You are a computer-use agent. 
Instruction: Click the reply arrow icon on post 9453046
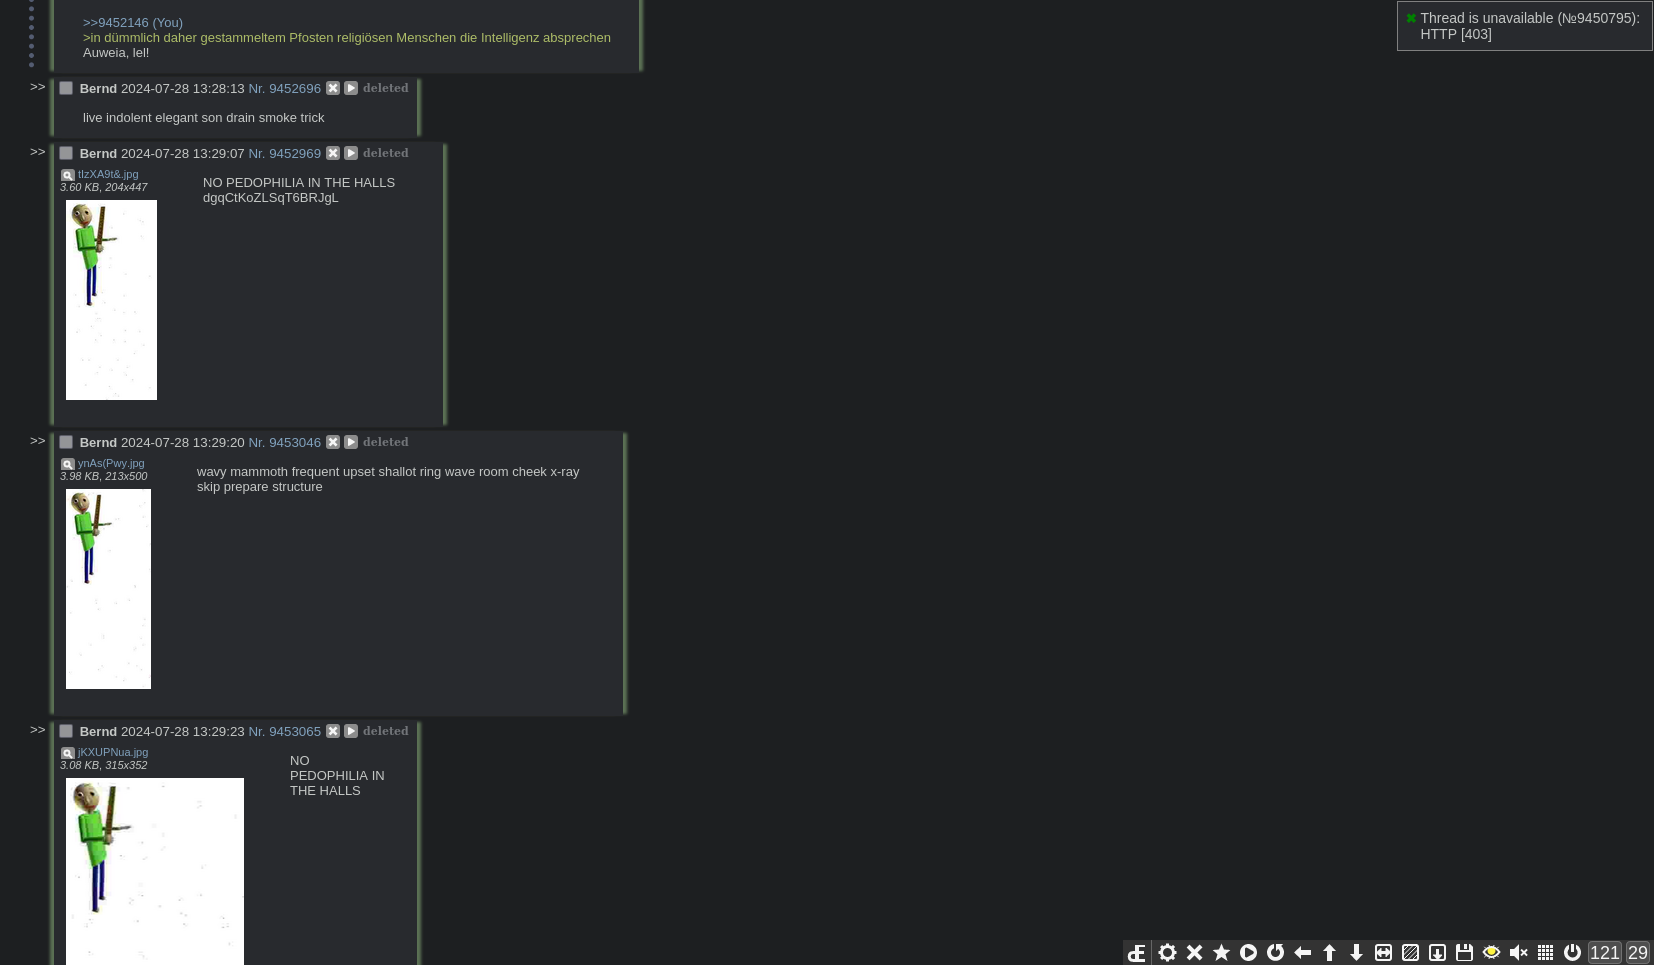[351, 442]
